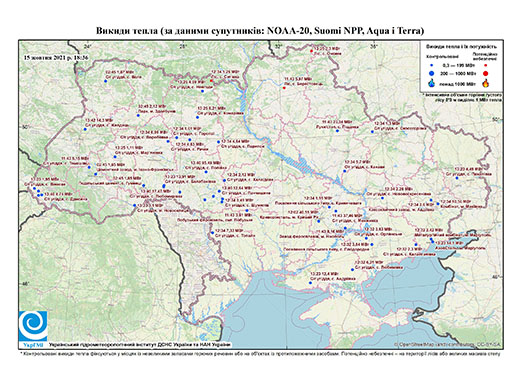
Task: Click the blue marker for 13:23 12,4 МВт
Action: click(310, 283)
